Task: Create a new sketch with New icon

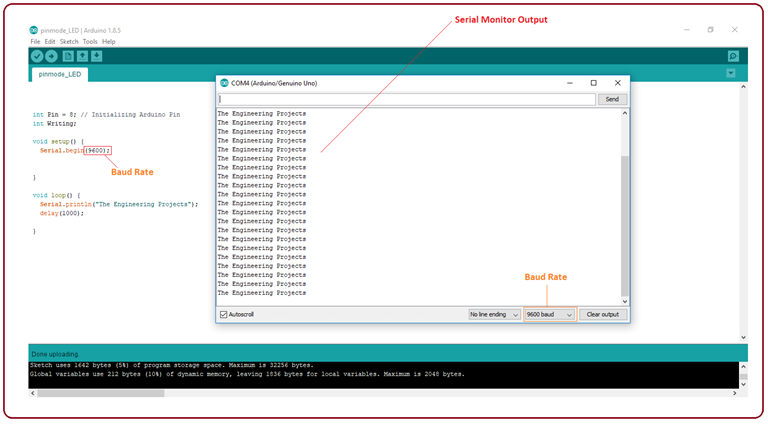Action: tap(68, 57)
